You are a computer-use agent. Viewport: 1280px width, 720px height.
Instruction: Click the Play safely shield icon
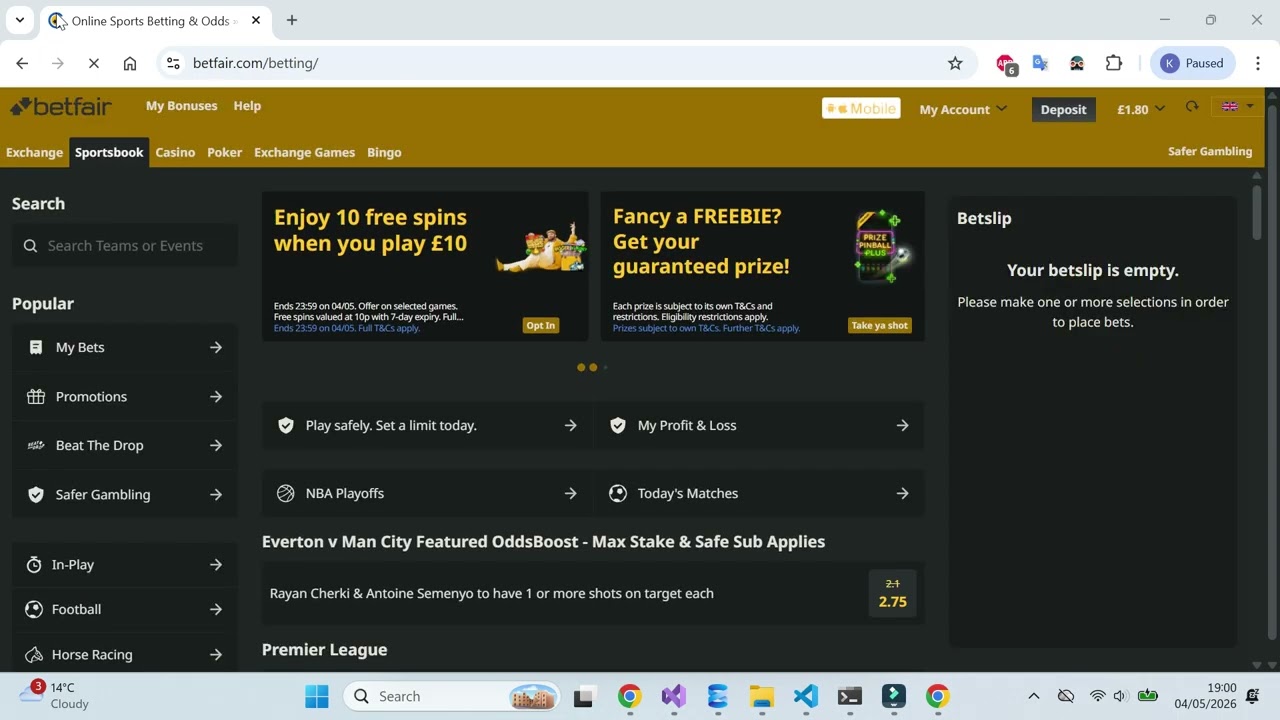[x=286, y=425]
